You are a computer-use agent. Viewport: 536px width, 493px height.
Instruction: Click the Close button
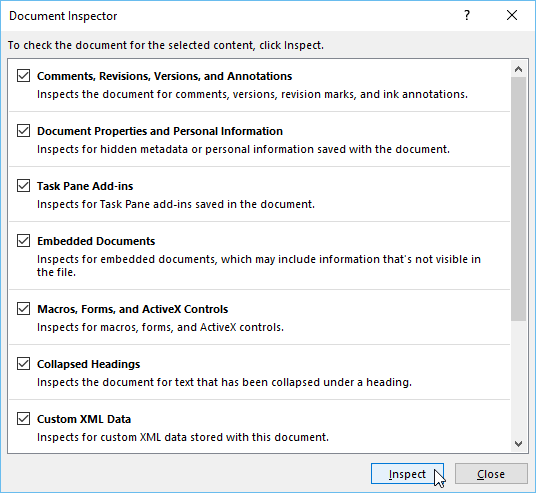click(491, 474)
